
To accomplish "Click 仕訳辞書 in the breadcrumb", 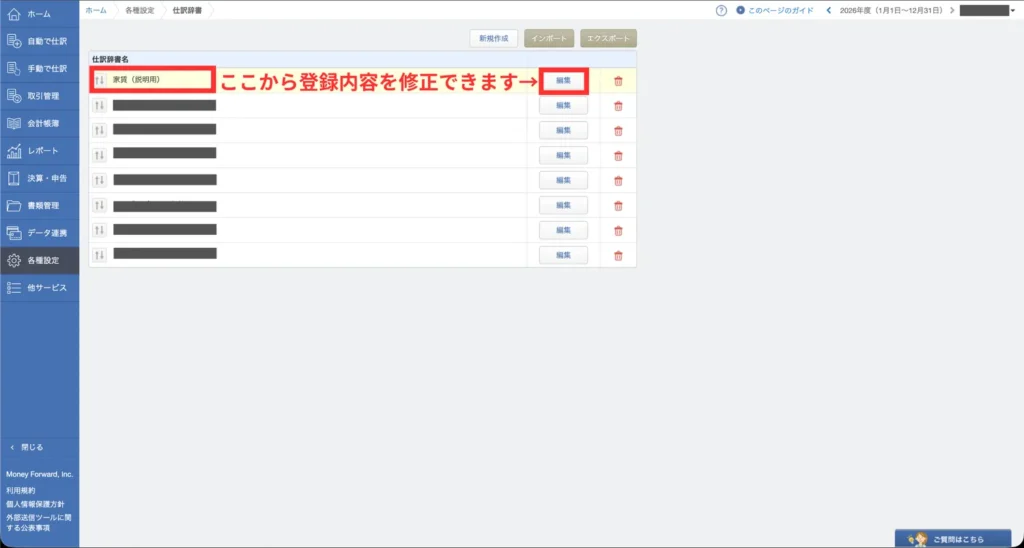I will (187, 10).
